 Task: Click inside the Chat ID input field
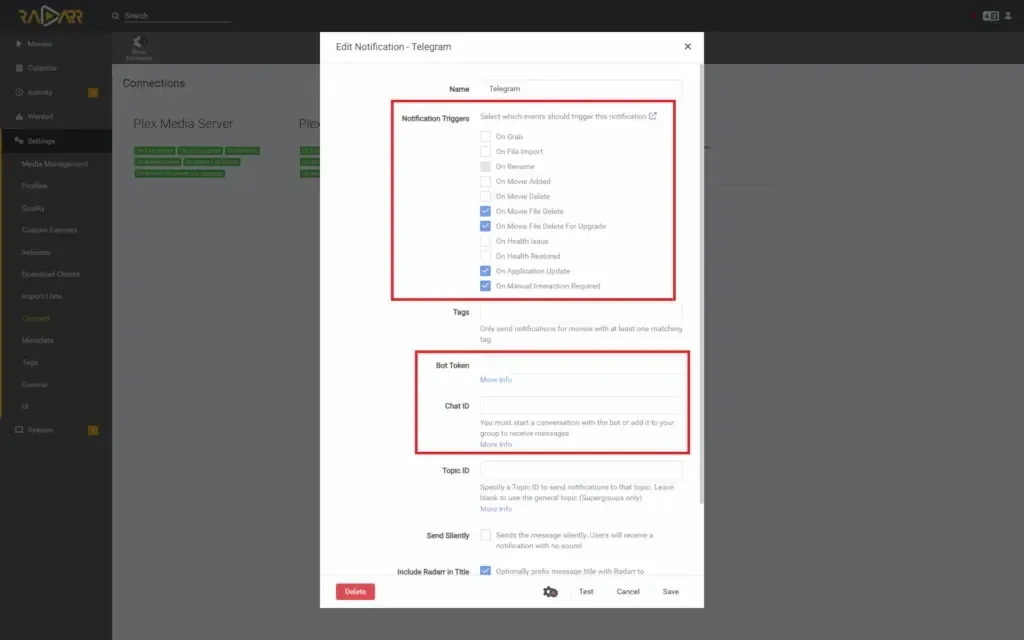coord(580,405)
